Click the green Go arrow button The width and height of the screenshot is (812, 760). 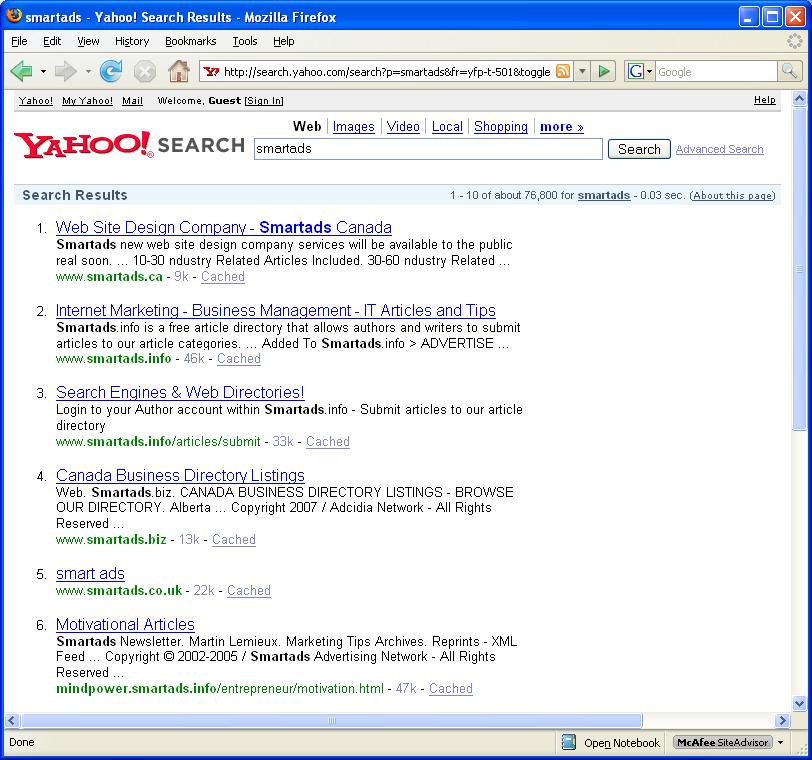(603, 71)
